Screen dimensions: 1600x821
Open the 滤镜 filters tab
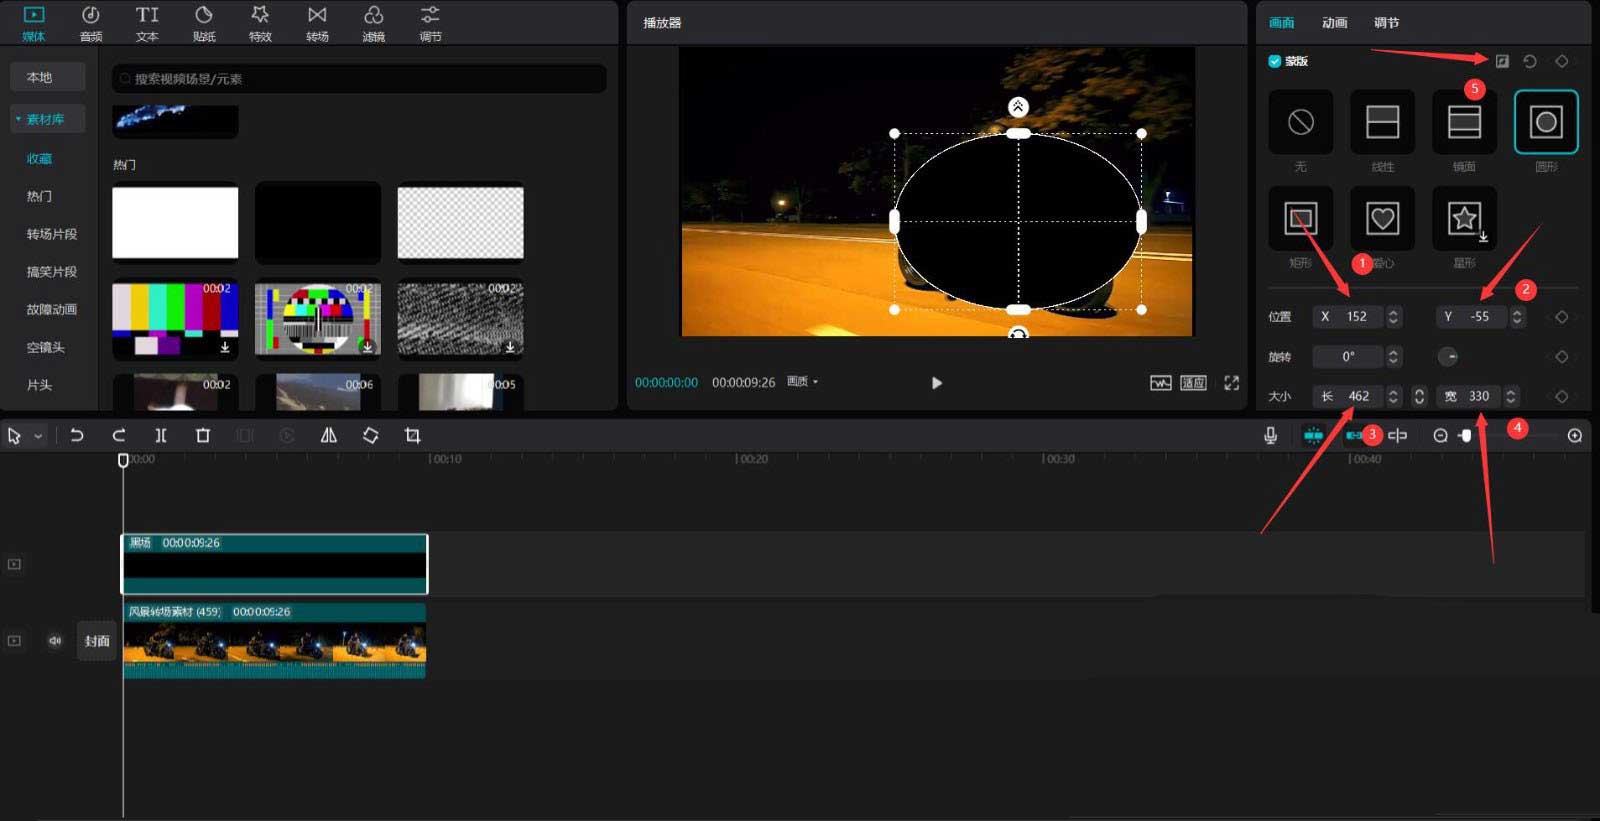click(373, 23)
